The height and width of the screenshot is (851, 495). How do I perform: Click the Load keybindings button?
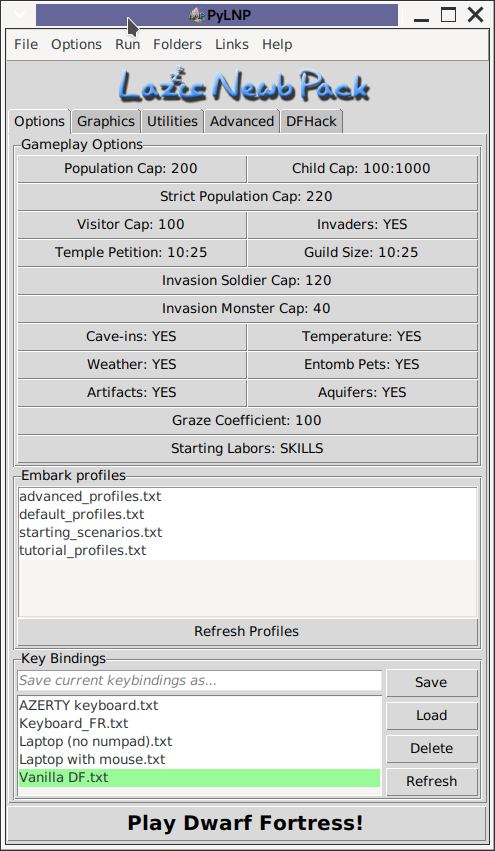[x=431, y=715]
